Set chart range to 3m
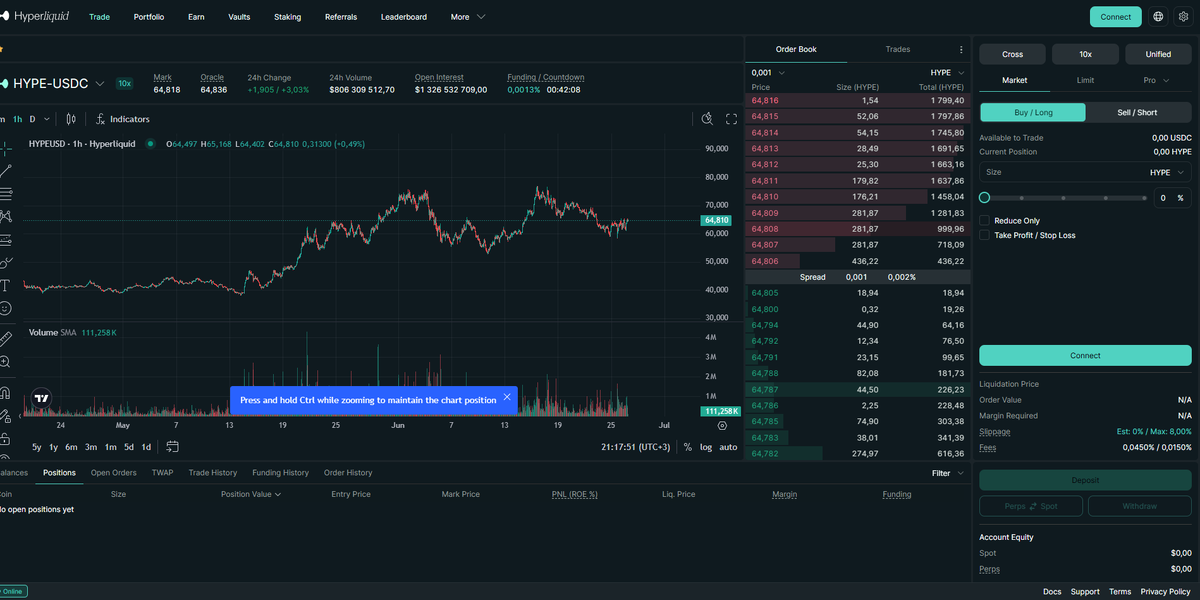The width and height of the screenshot is (1200, 600). pyautogui.click(x=91, y=447)
